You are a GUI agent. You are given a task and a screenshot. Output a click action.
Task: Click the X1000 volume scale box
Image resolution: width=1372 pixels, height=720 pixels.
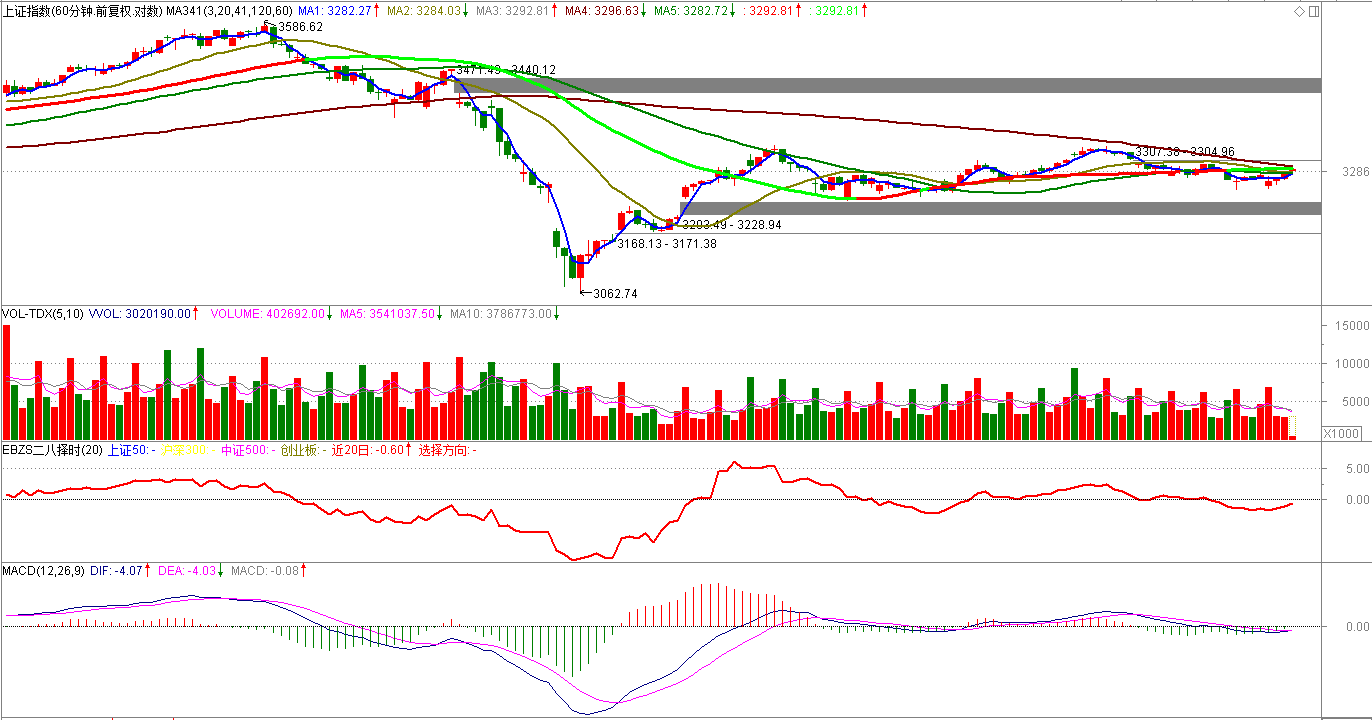point(1341,433)
